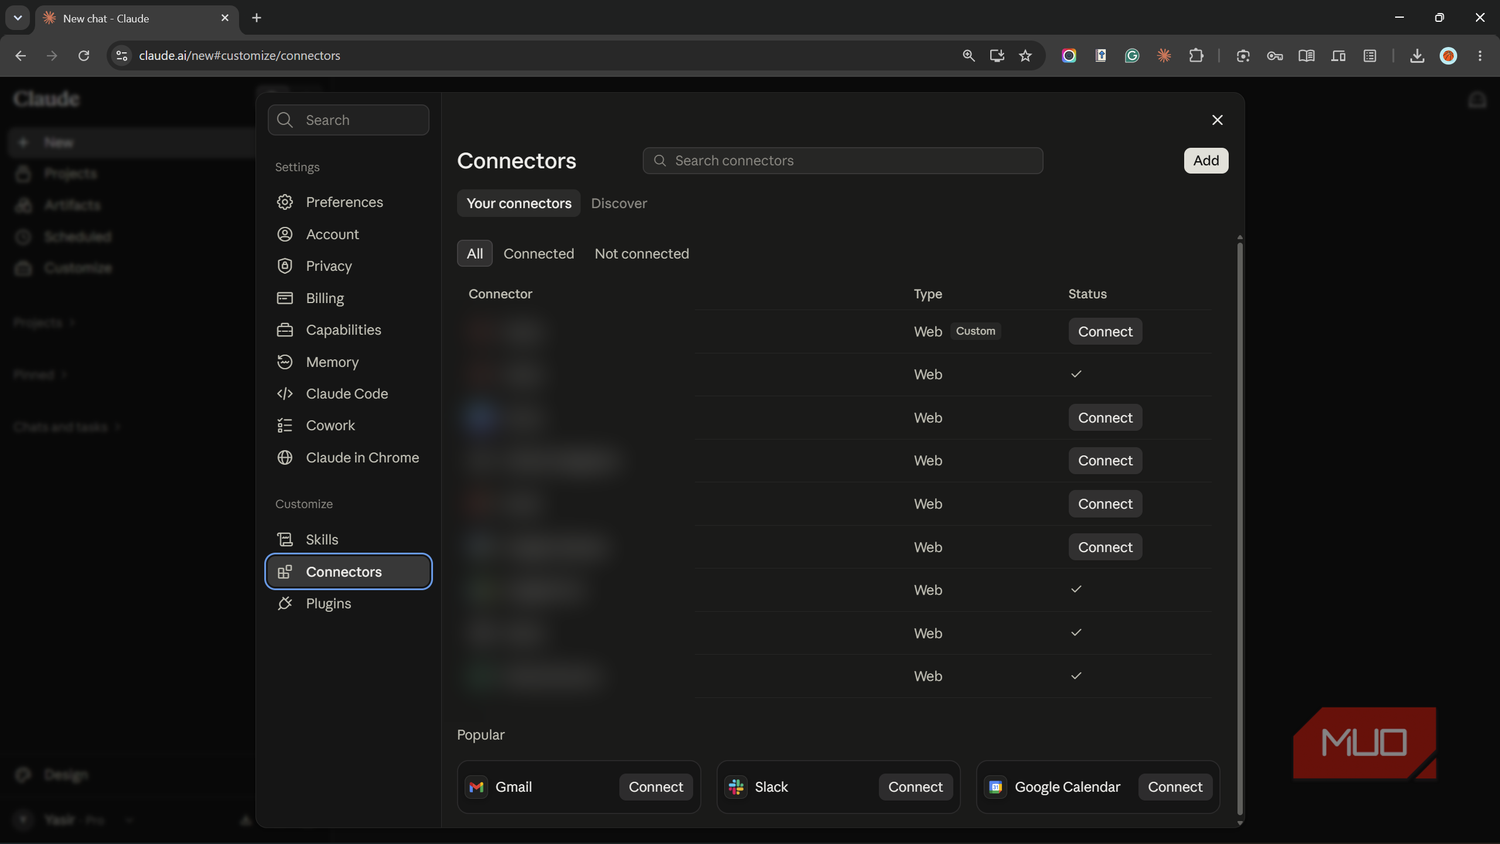The image size is (1500, 844).
Task: Click the Add connector button
Action: (1206, 161)
